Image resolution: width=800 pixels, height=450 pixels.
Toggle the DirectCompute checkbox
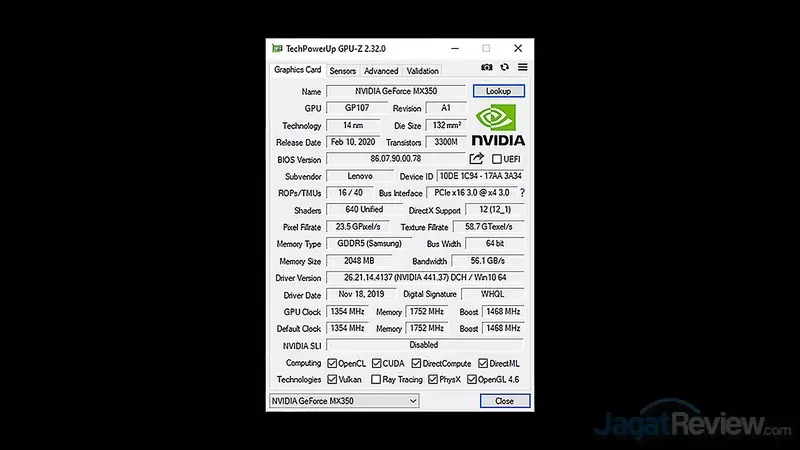(416, 363)
